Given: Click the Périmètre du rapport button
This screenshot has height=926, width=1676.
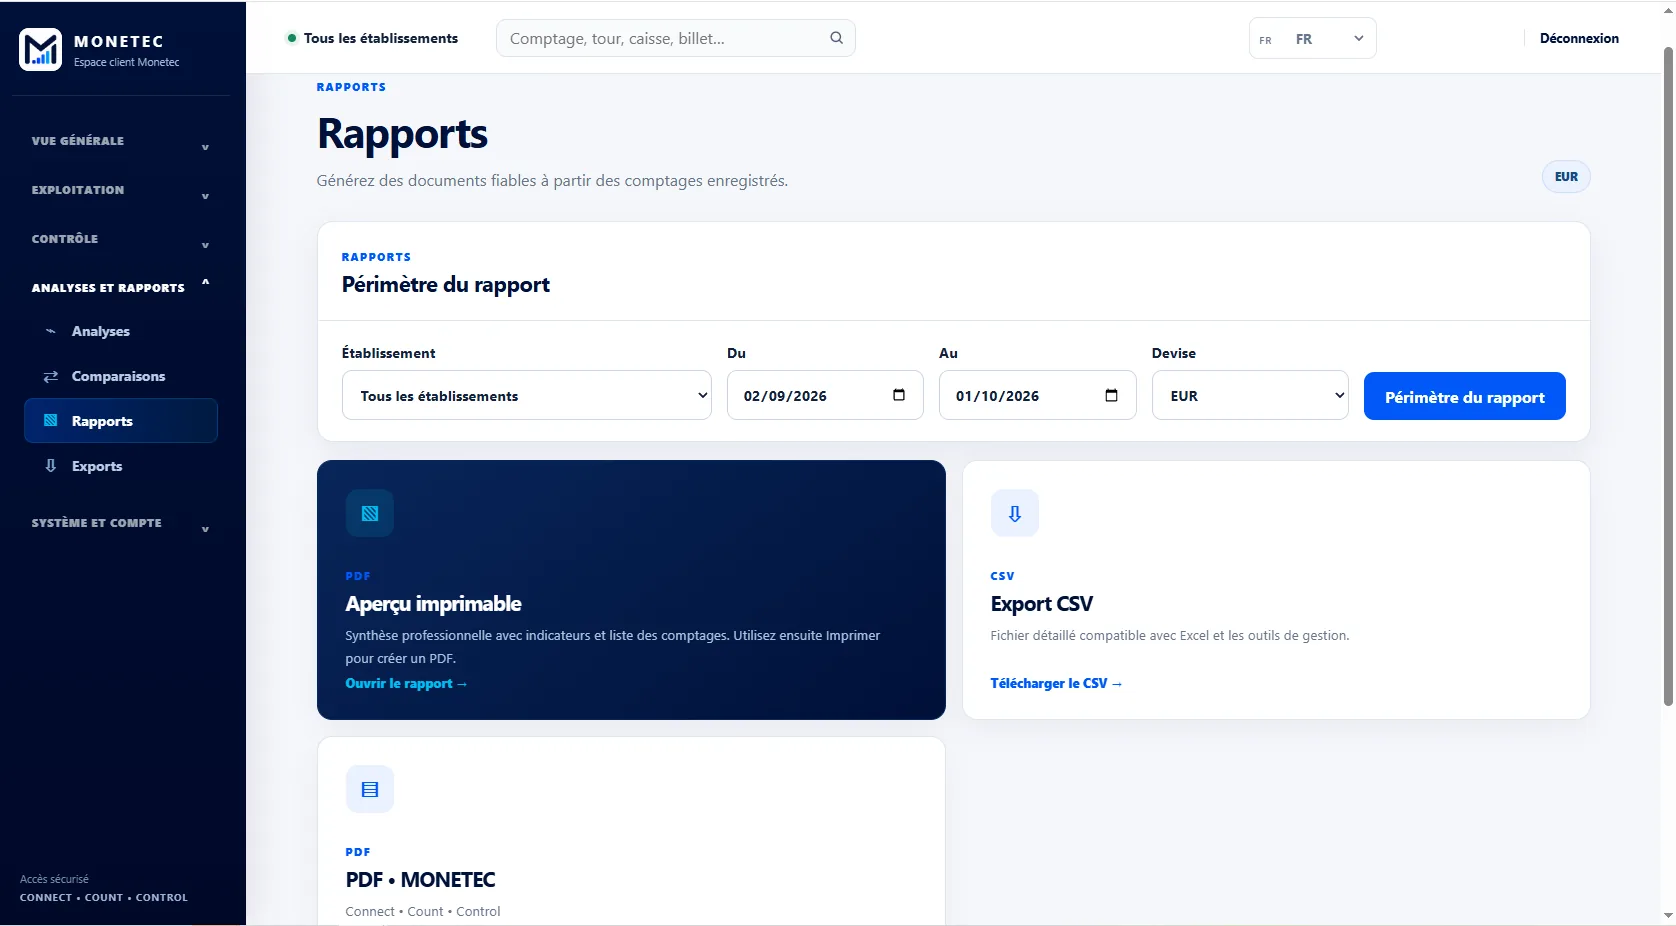Looking at the screenshot, I should [1464, 396].
